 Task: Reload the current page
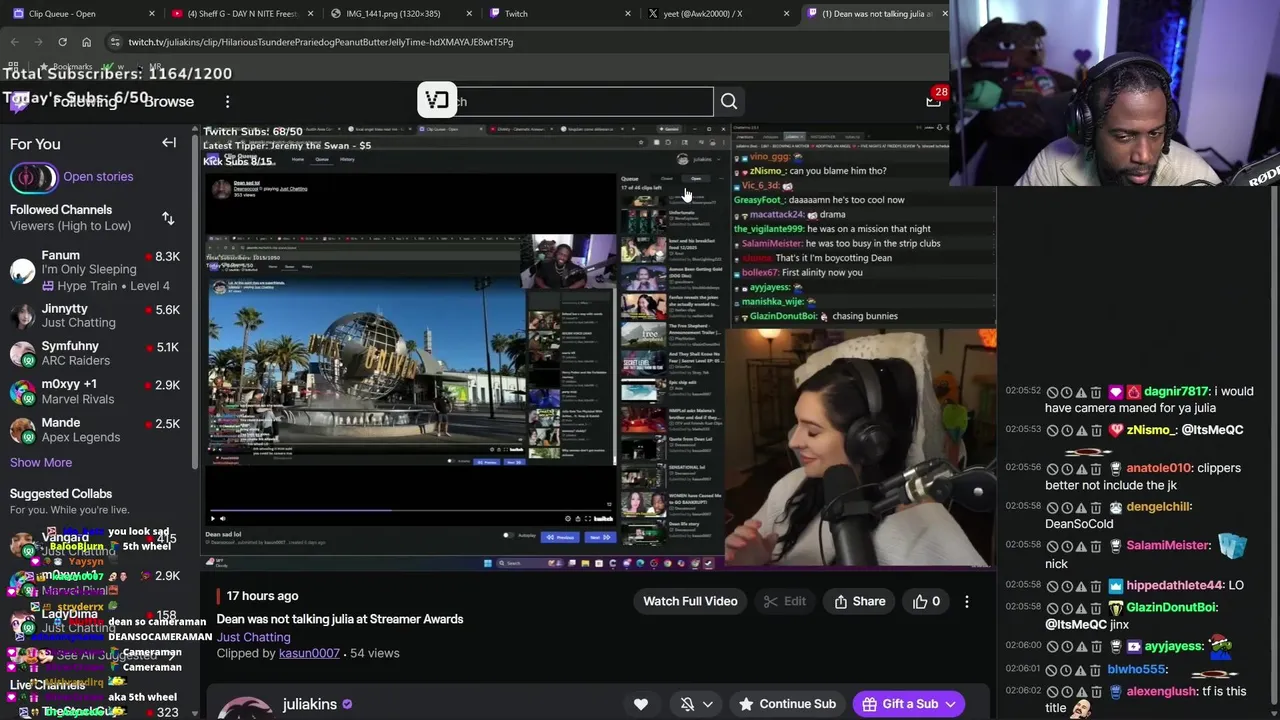click(x=62, y=42)
